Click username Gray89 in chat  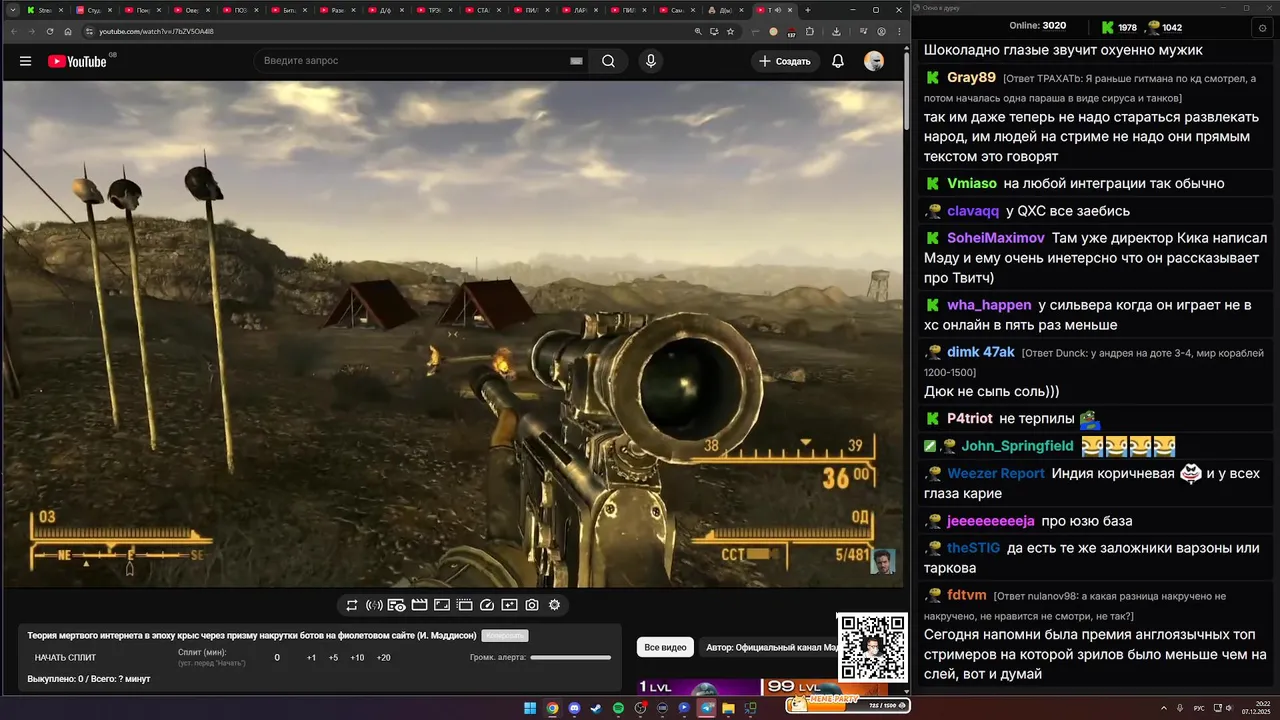click(971, 77)
